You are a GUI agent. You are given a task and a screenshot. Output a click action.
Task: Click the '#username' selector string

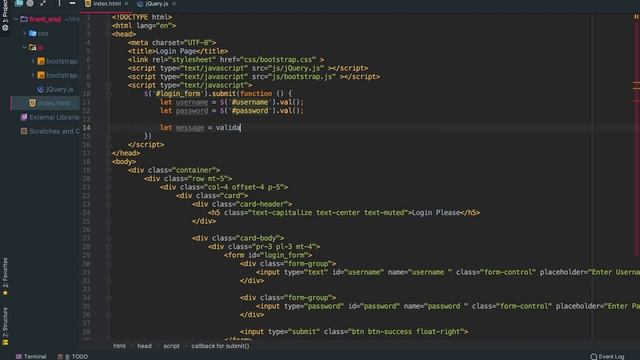250,102
